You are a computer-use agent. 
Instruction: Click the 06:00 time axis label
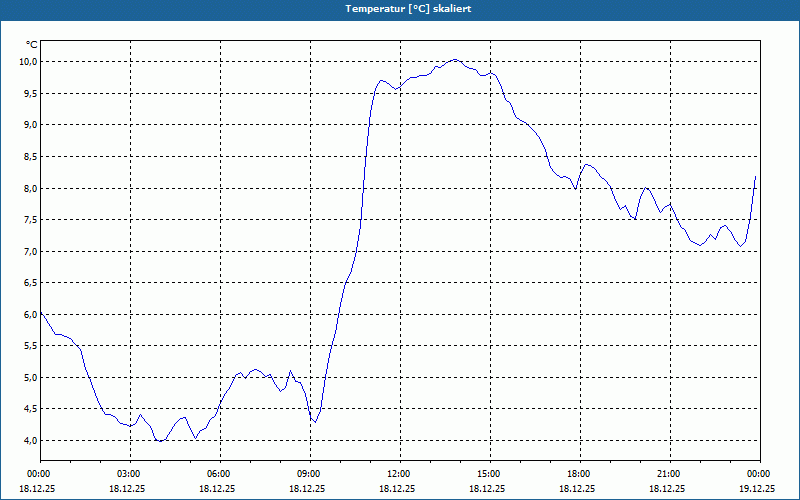click(220, 474)
